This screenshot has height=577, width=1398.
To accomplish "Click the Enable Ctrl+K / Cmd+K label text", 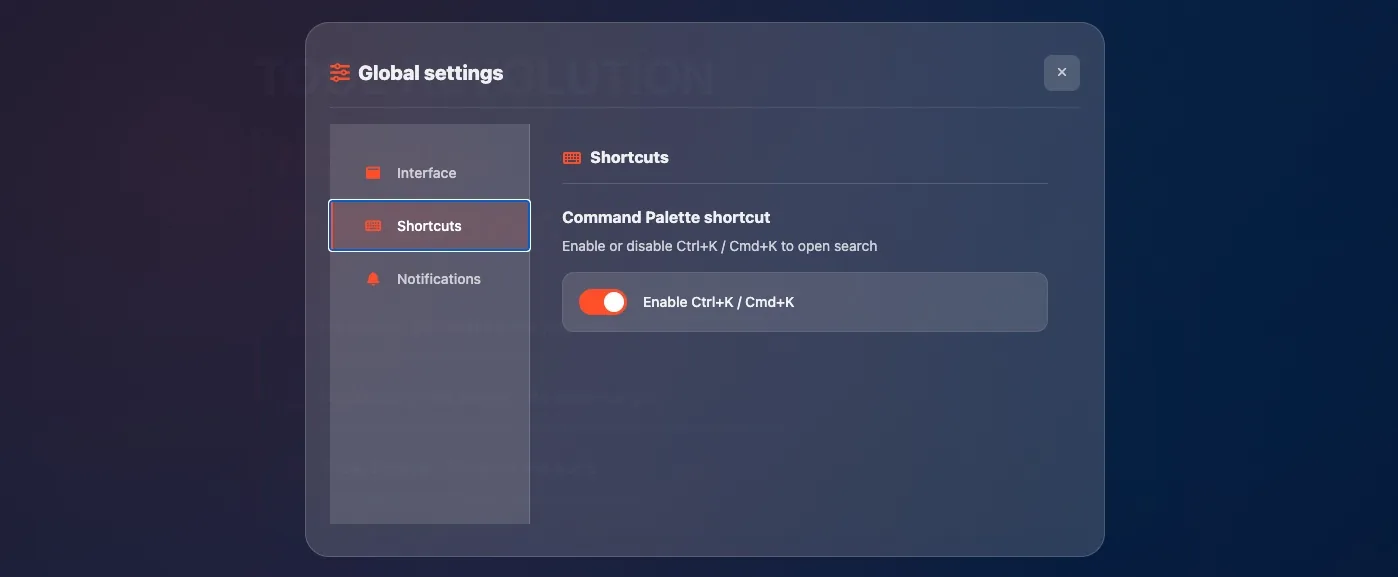I will tap(718, 301).
